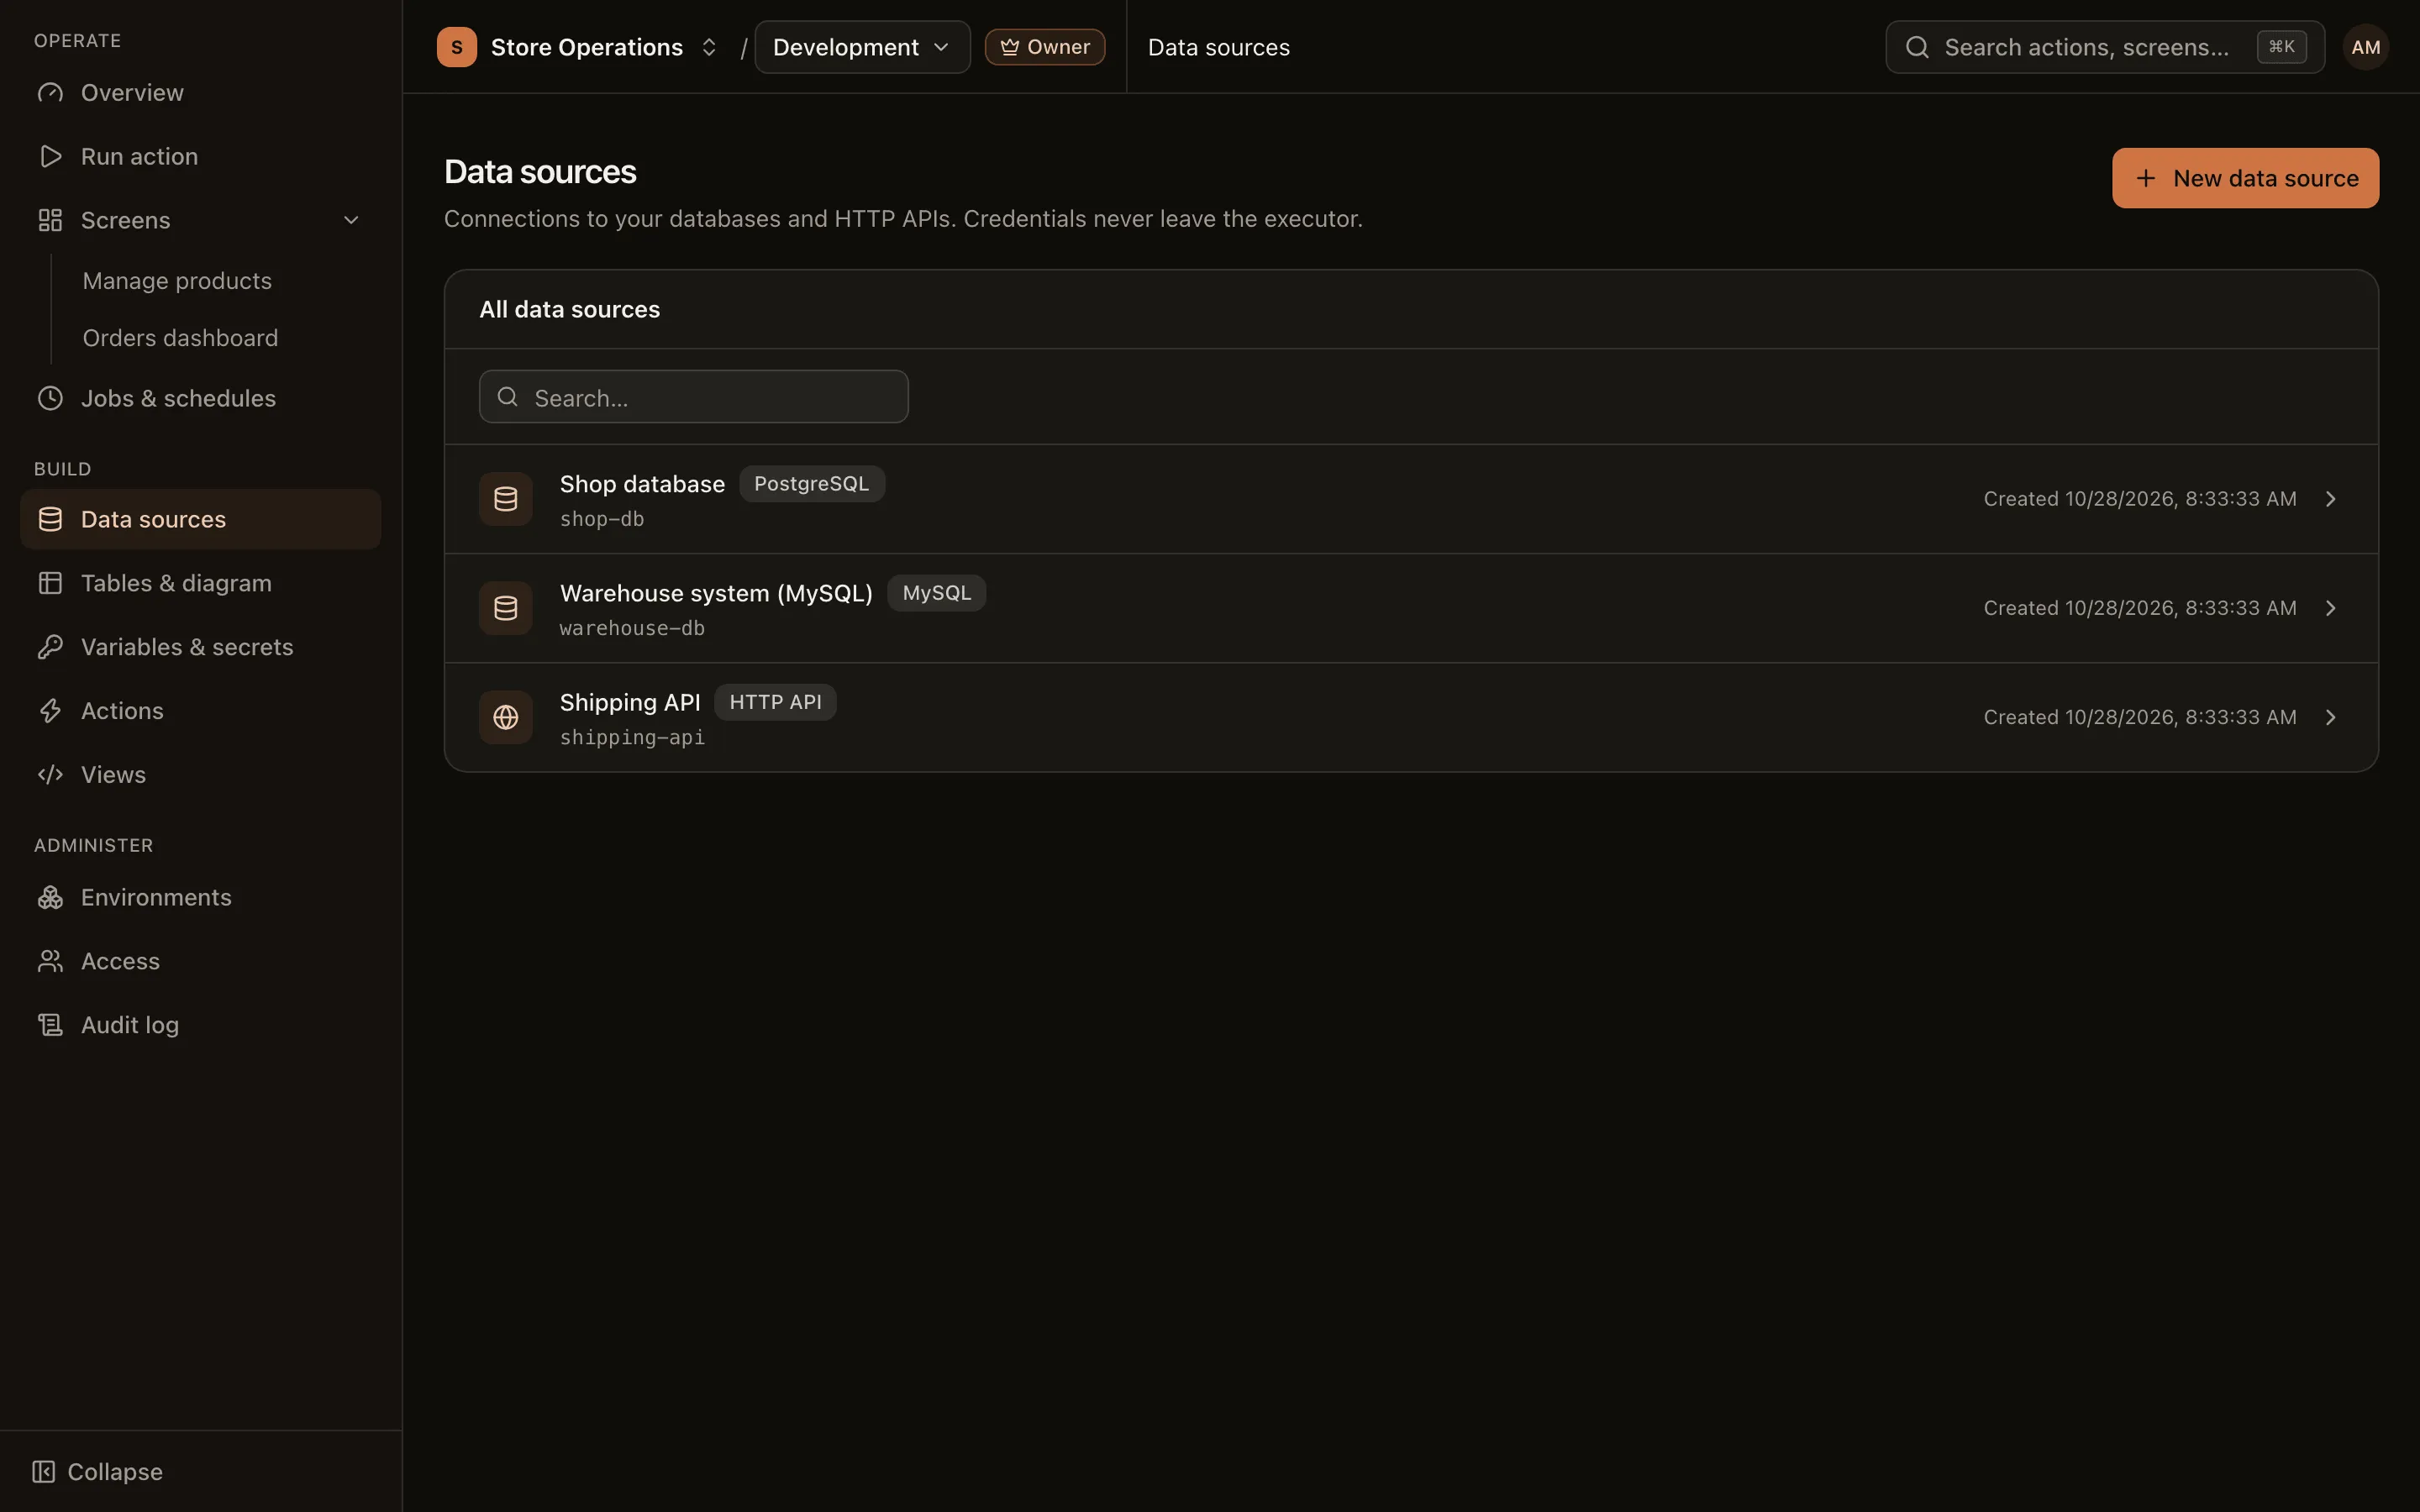The width and height of the screenshot is (2420, 1512).
Task: Click the Environments cubes icon
Action: click(50, 898)
